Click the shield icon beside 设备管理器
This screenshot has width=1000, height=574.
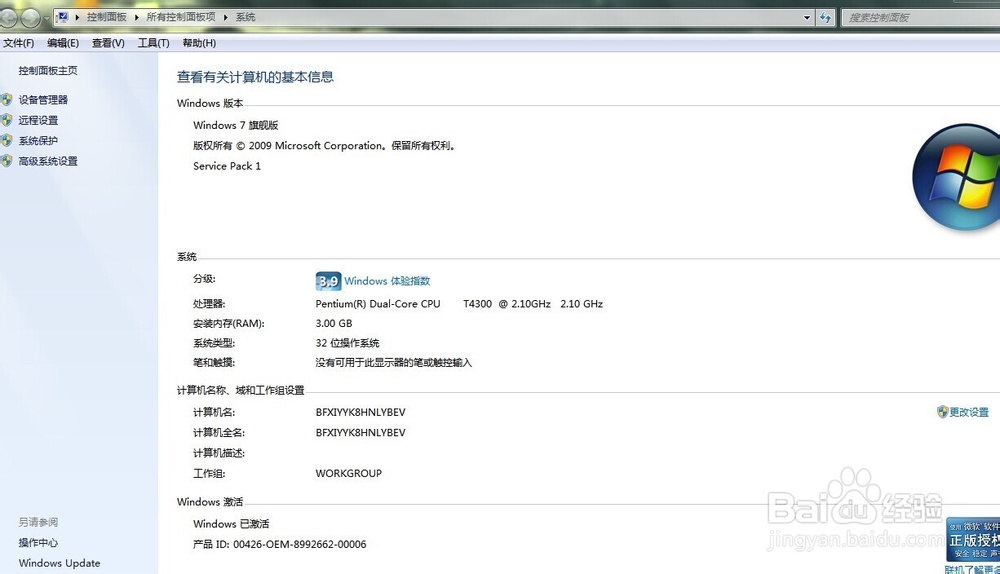pyautogui.click(x=6, y=99)
